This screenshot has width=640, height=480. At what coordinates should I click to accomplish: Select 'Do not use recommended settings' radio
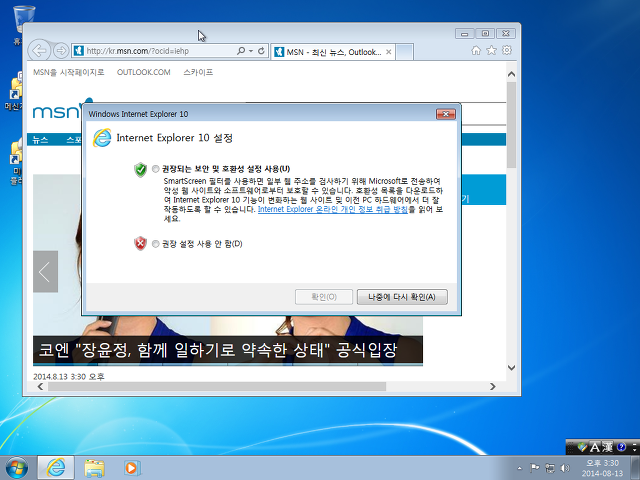point(156,244)
